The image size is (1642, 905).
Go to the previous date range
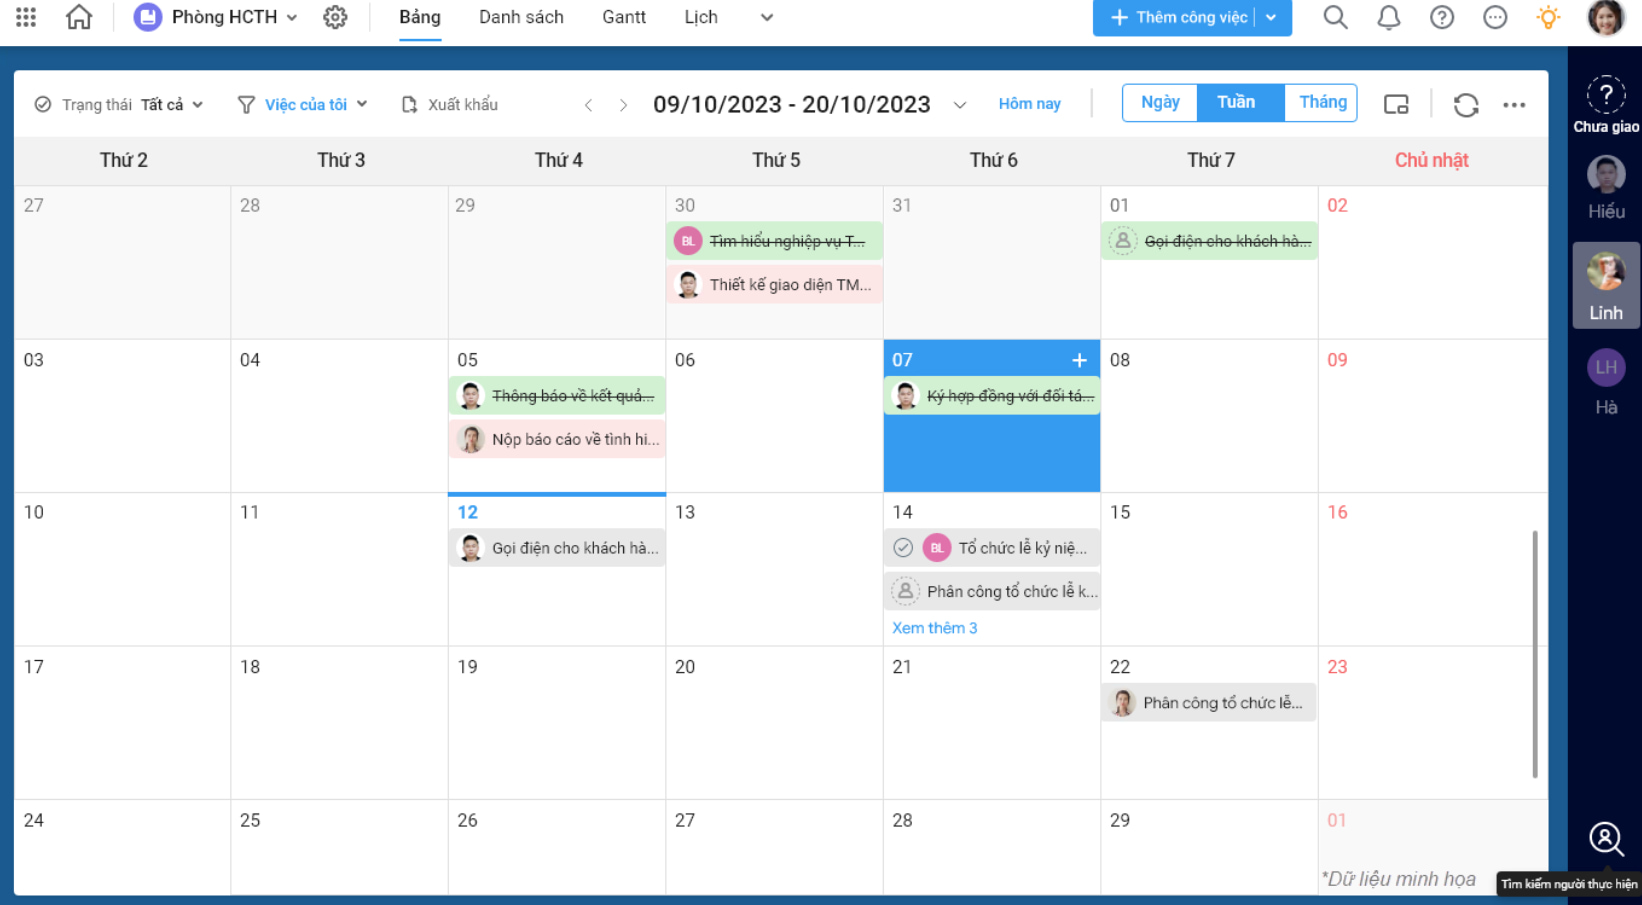[x=588, y=105]
